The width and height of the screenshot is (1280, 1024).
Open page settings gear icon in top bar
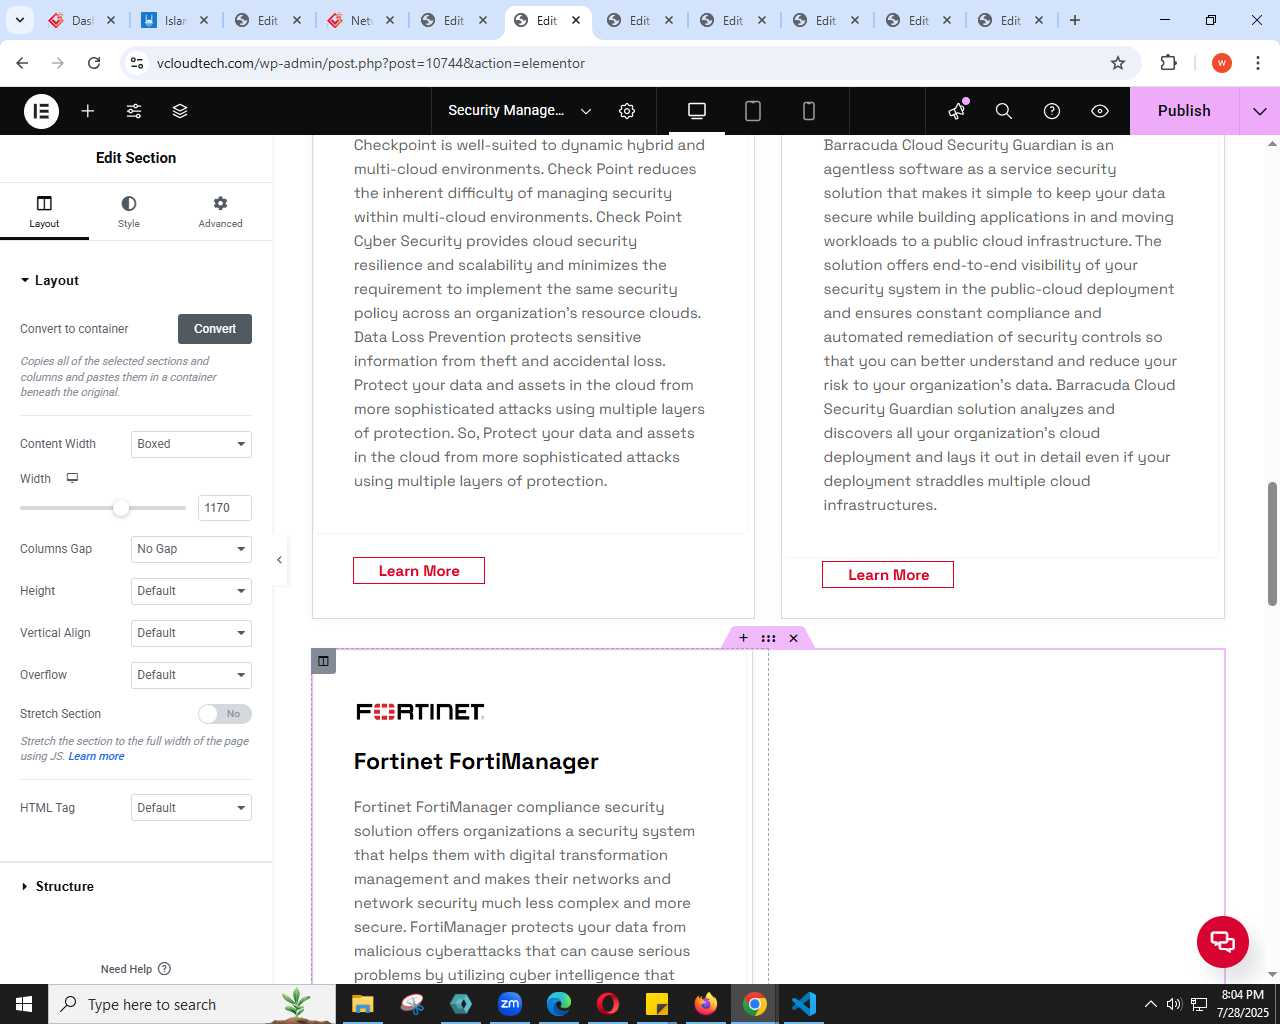click(x=627, y=111)
